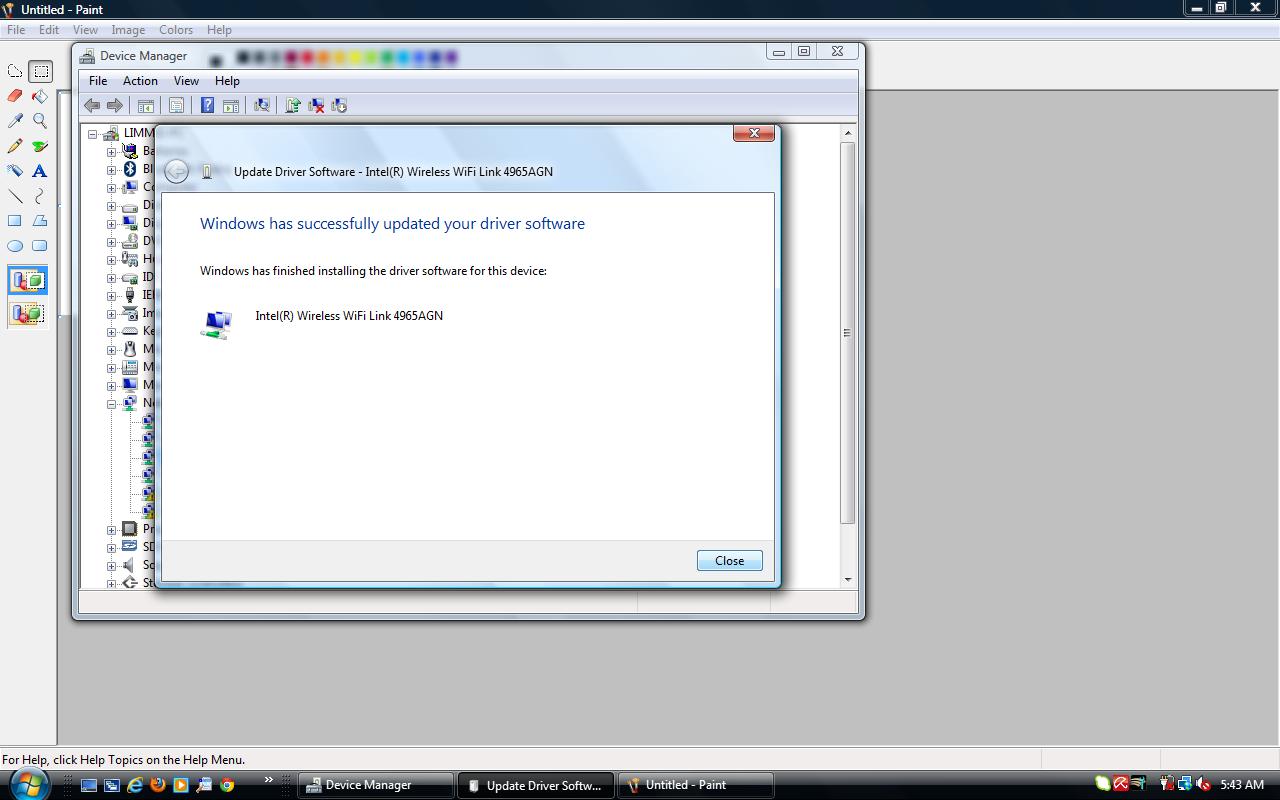Click the 5:43 AM system clock
1280x800 pixels.
point(1242,785)
